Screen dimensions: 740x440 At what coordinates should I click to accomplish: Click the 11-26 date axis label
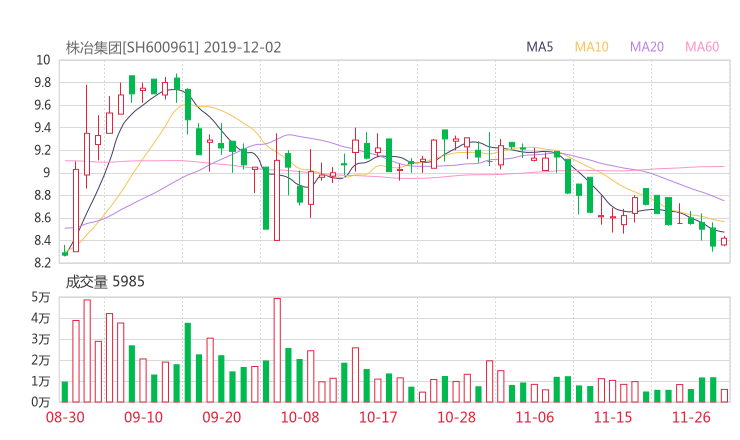pos(691,417)
